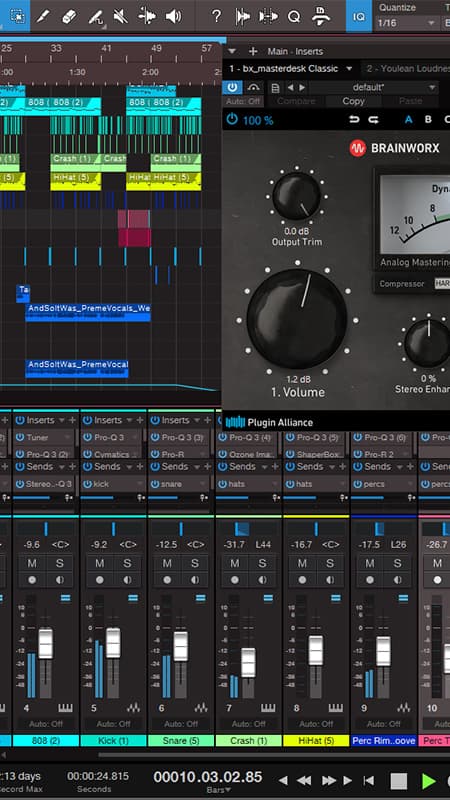Open Inserts dropdown arrow on Snare channel
The width and height of the screenshot is (450, 800).
(x=196, y=420)
